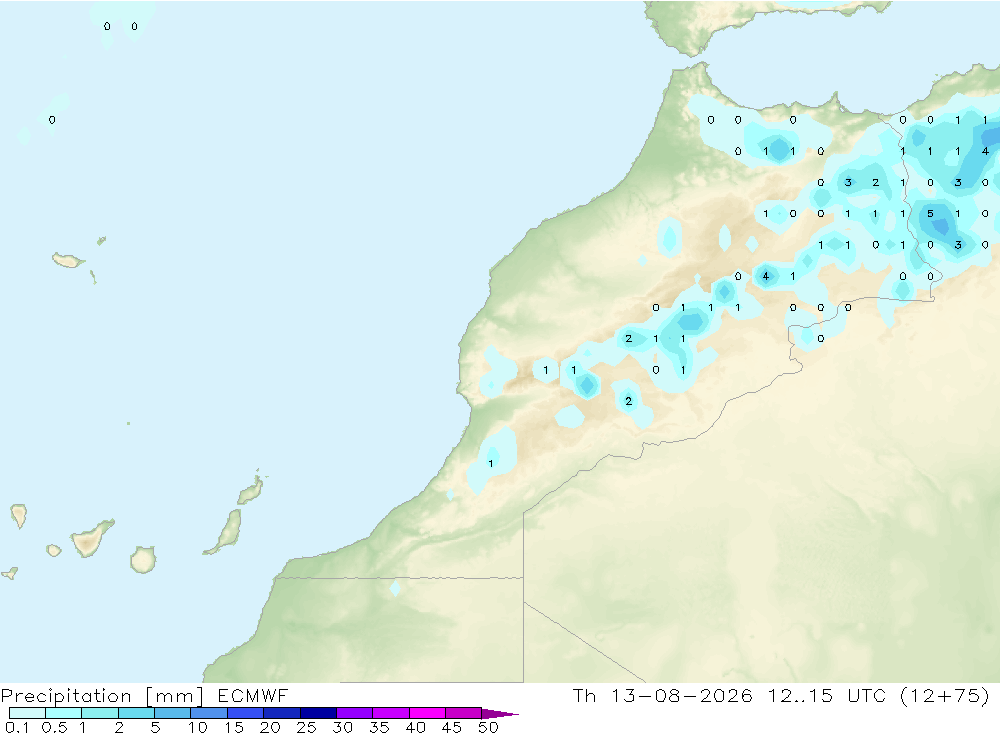Click the 45–50 mm legend color swatch
Screen dimensions: 1000x733
pos(463,713)
